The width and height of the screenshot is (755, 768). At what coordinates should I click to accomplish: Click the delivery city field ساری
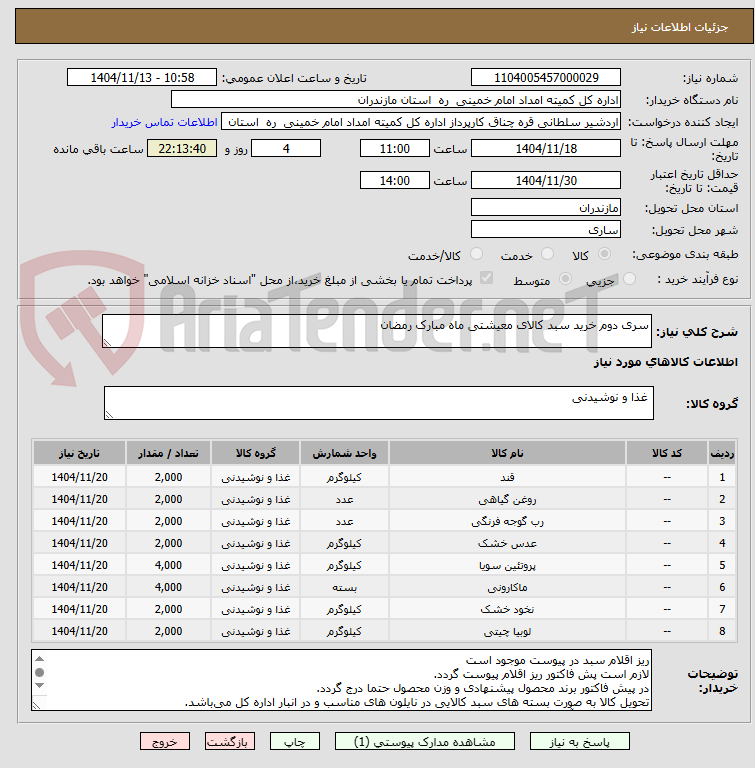[x=546, y=229]
